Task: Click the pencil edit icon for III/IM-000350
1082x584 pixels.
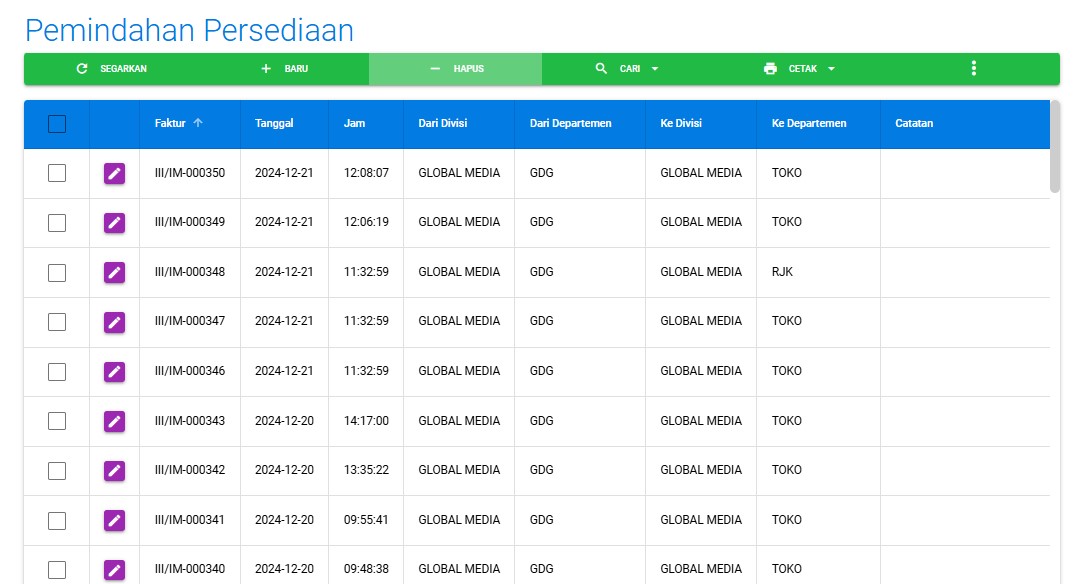Action: click(114, 174)
